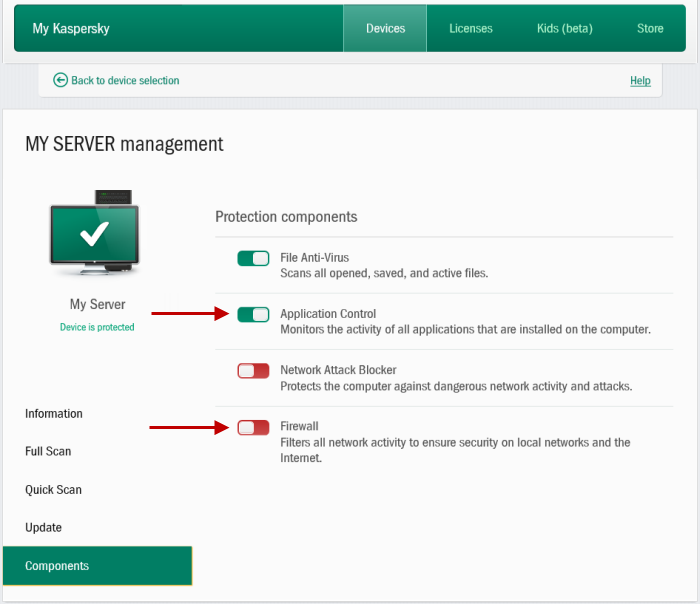This screenshot has width=700, height=604.
Task: Open the Devices tab
Action: [x=385, y=29]
